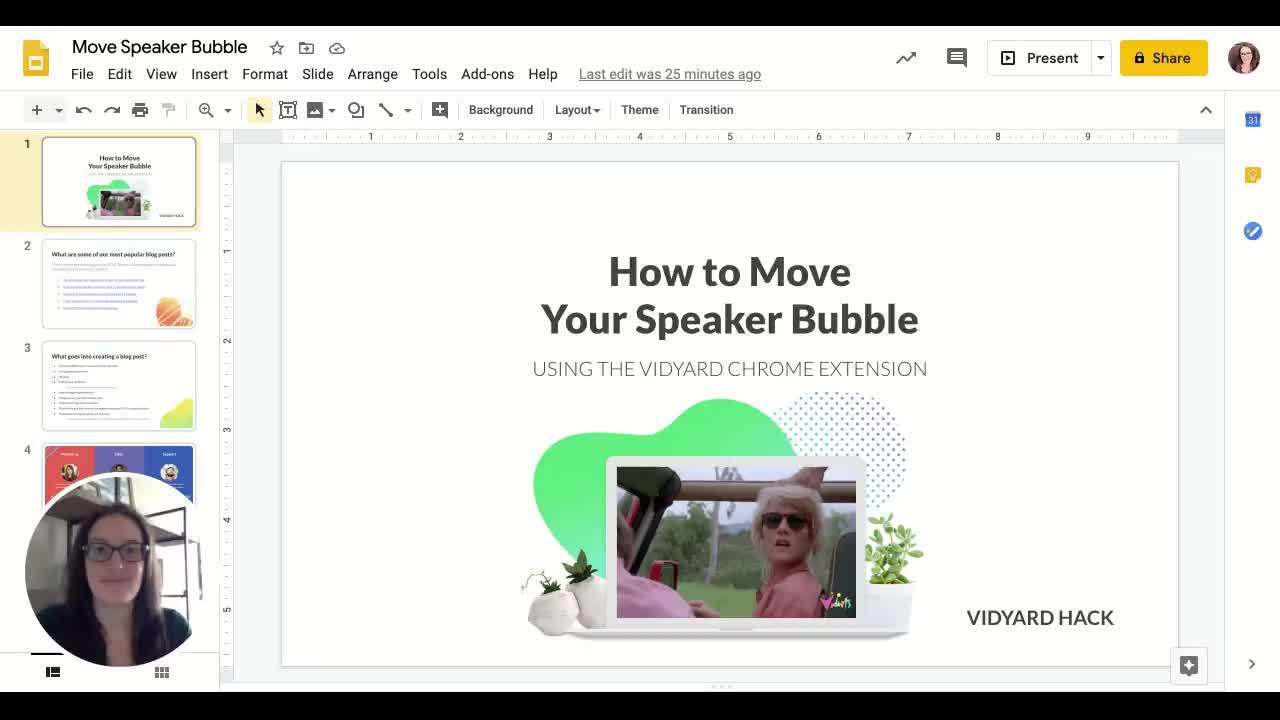This screenshot has width=1280, height=720.
Task: Open Google Keep side panel
Action: (x=1253, y=175)
